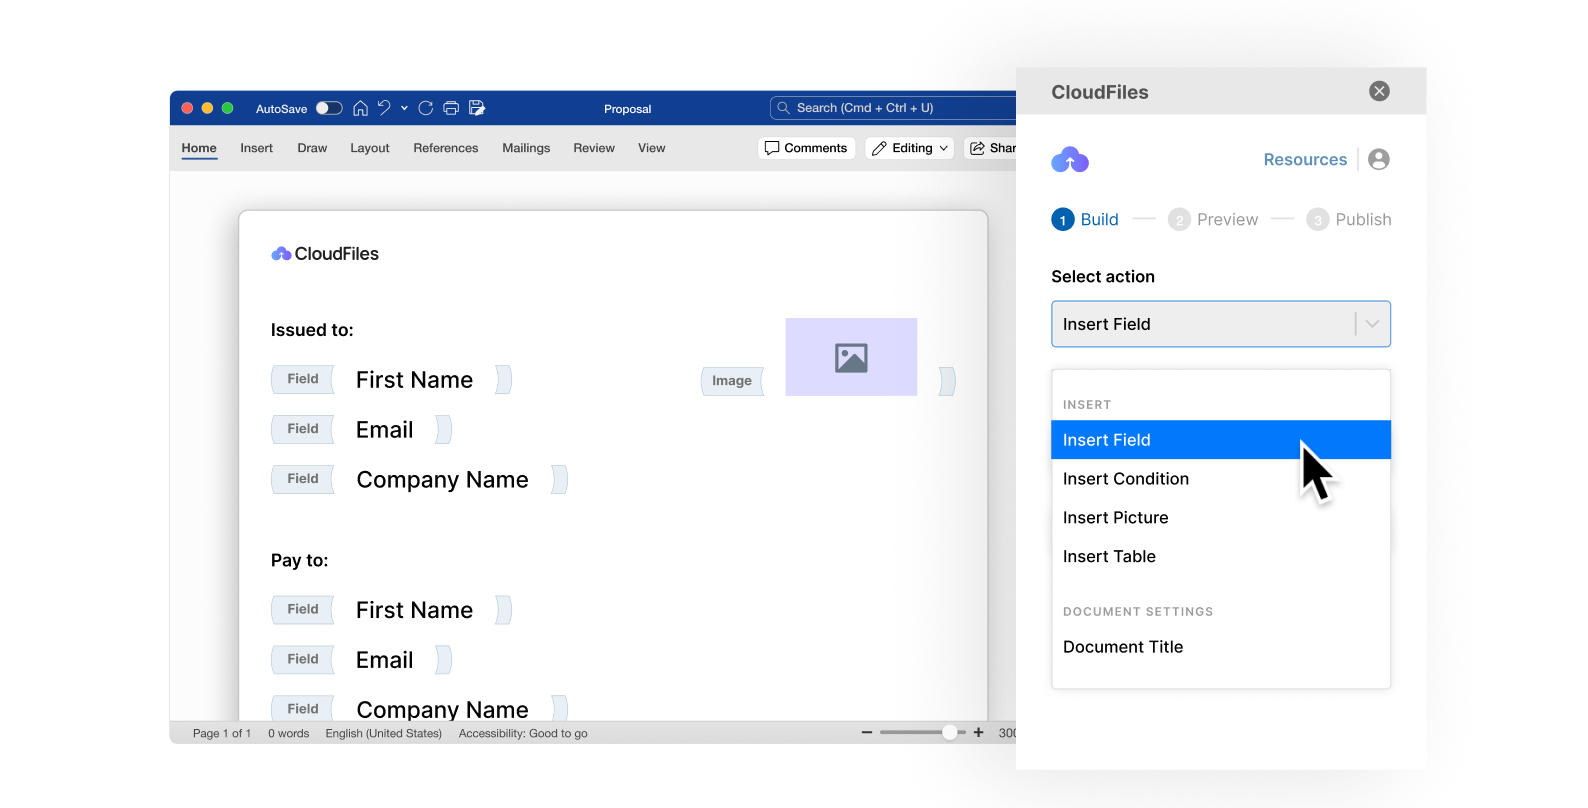The image size is (1588, 808).
Task: Toggle the AutoSave switch
Action: [329, 108]
